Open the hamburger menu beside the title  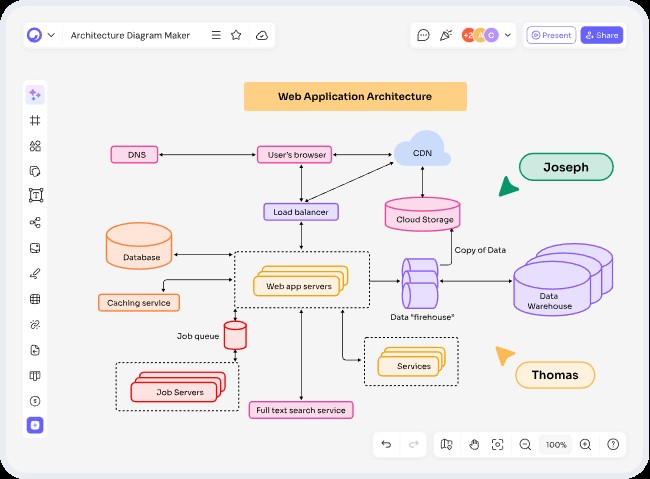pyautogui.click(x=216, y=35)
